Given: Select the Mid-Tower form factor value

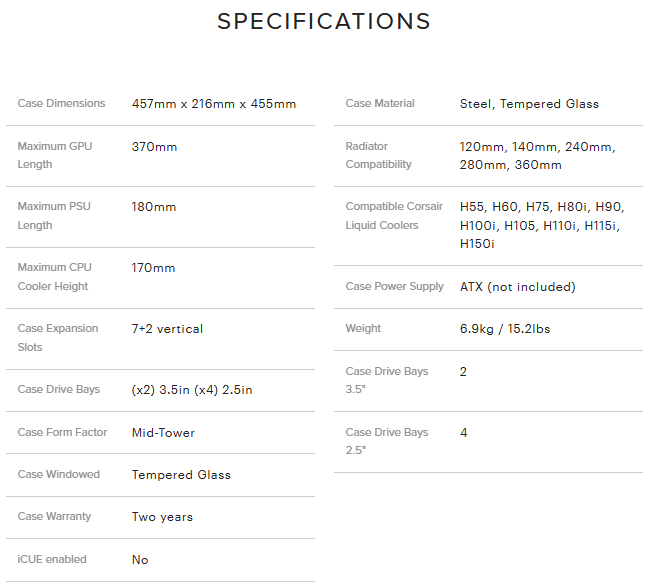Looking at the screenshot, I should pyautogui.click(x=163, y=432).
